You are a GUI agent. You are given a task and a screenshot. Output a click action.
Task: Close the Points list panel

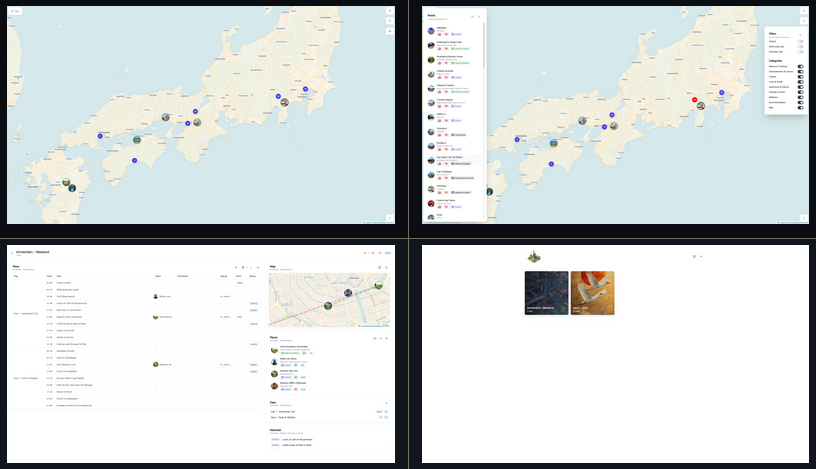(x=480, y=17)
